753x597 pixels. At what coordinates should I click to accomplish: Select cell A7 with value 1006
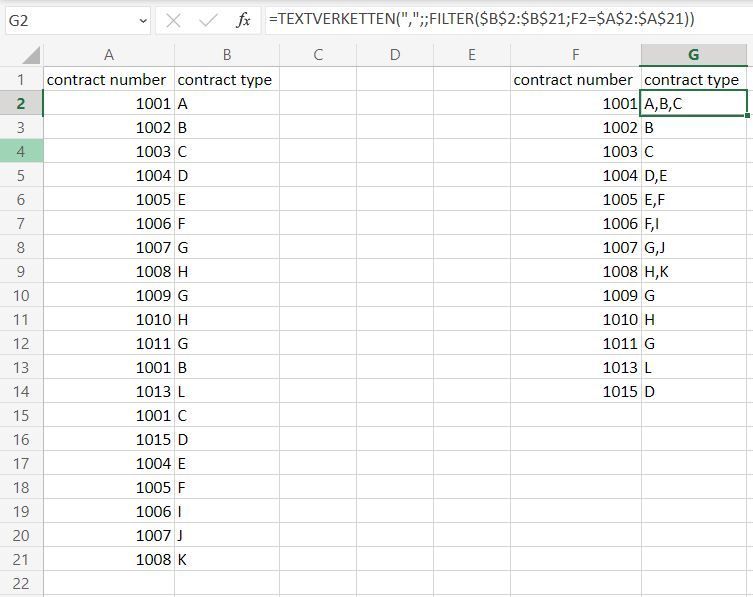pos(109,223)
